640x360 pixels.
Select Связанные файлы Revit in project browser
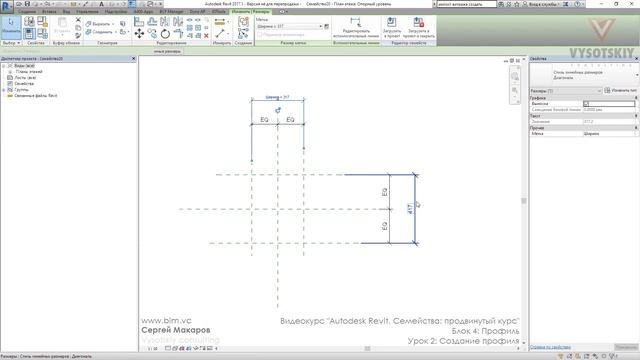coord(36,96)
